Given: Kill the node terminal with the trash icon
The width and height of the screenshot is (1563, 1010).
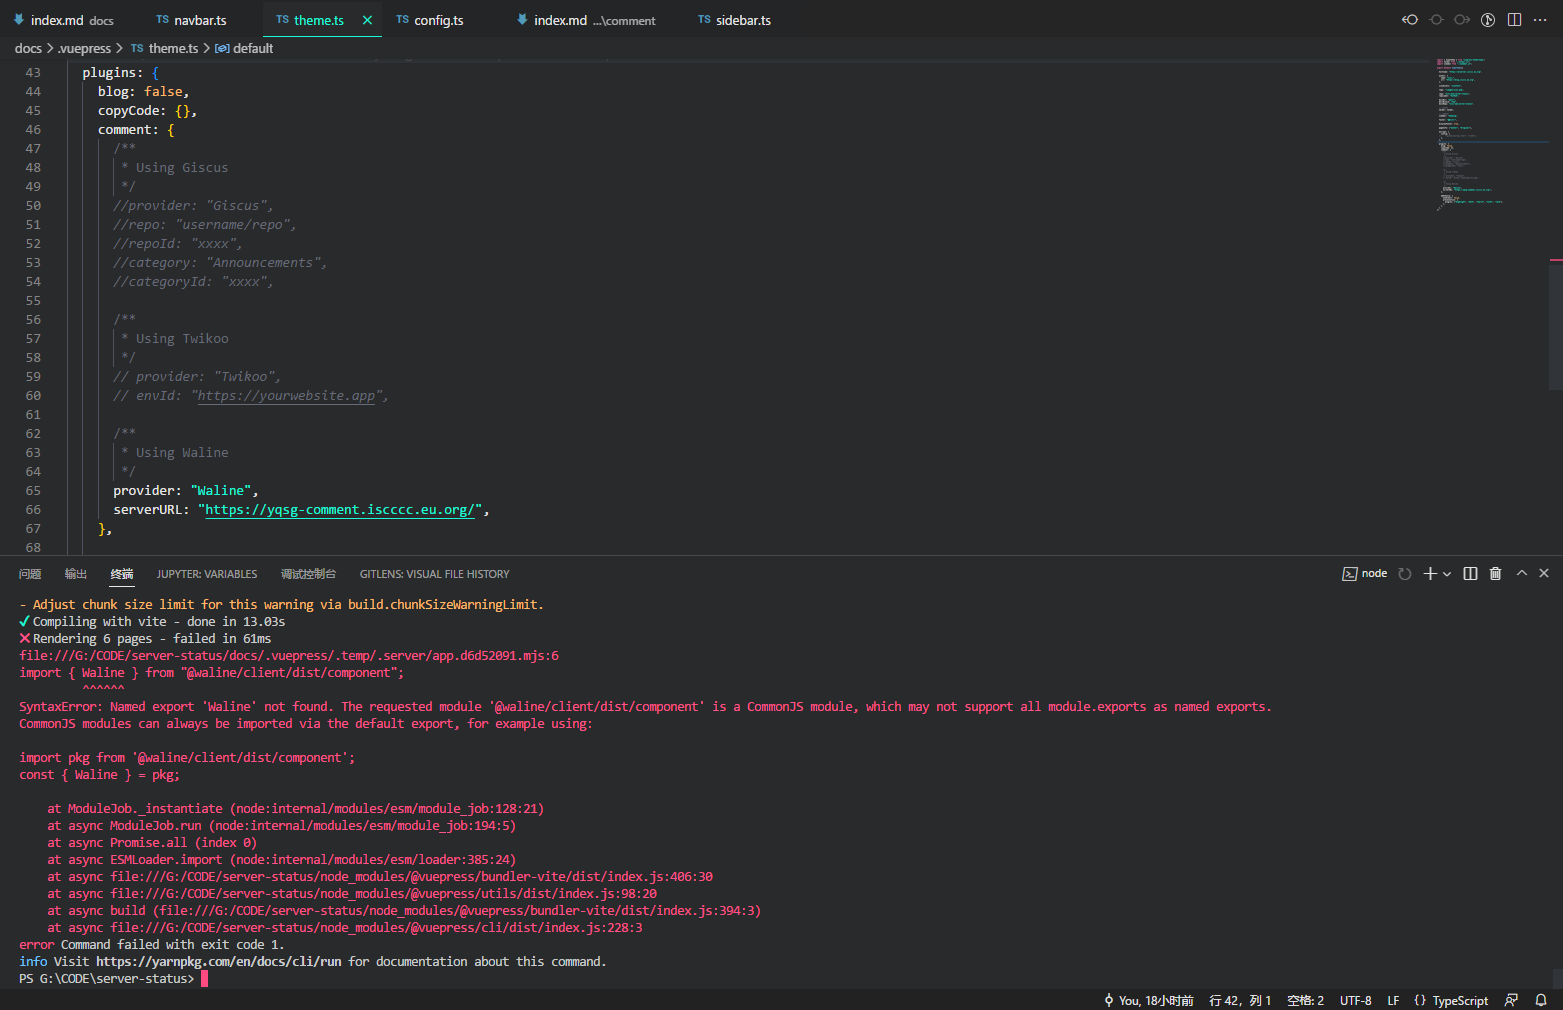Looking at the screenshot, I should coord(1494,573).
